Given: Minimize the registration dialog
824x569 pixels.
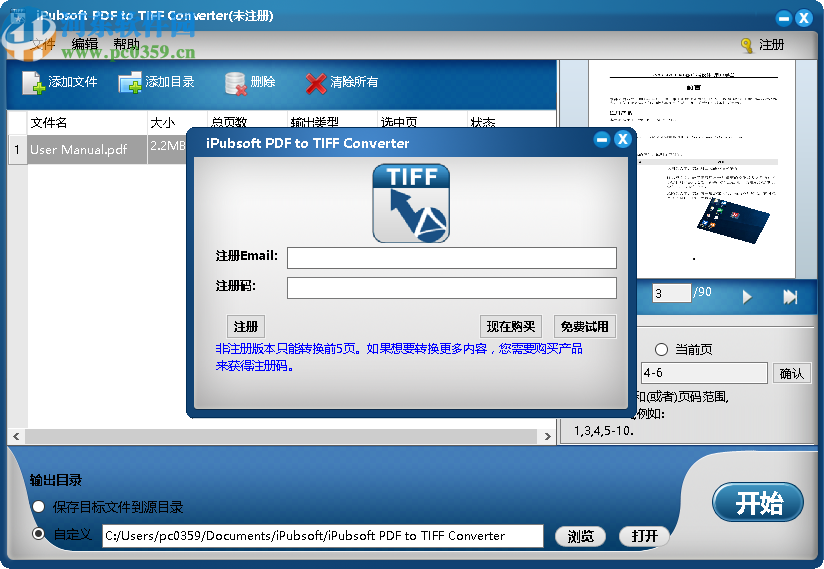Looking at the screenshot, I should tap(602, 139).
